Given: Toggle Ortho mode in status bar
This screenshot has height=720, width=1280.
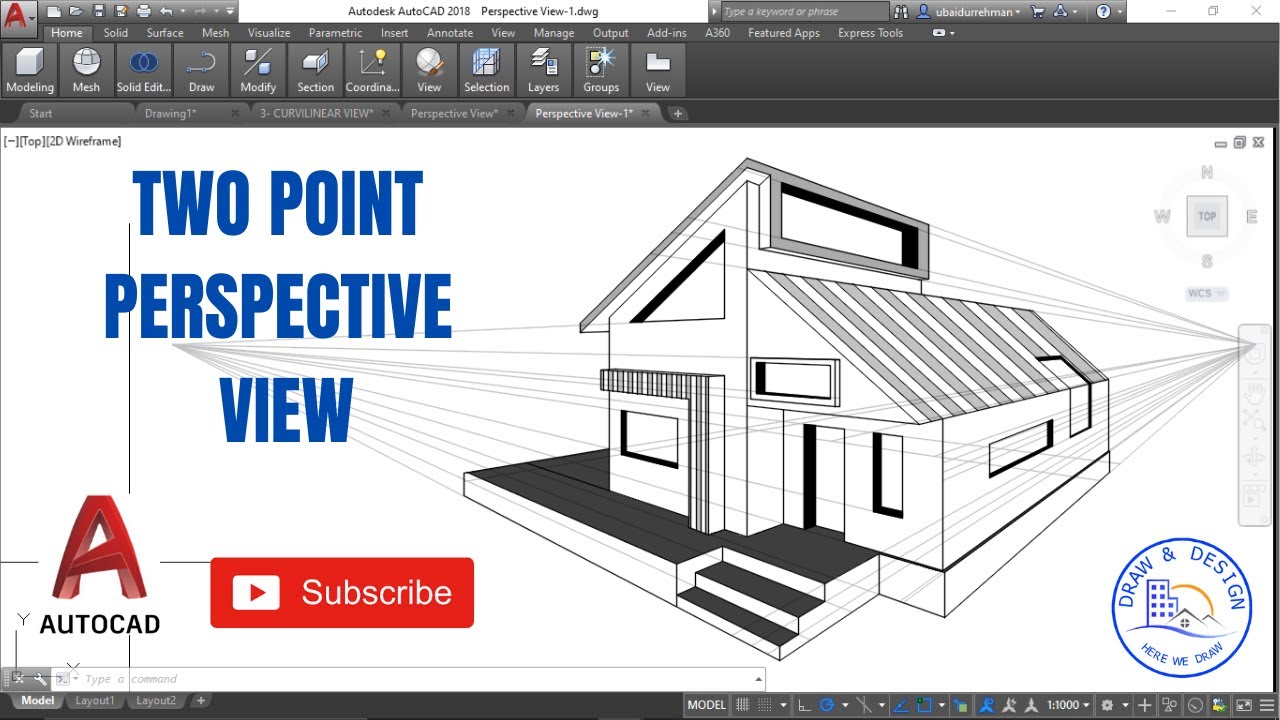Looking at the screenshot, I should coord(804,705).
